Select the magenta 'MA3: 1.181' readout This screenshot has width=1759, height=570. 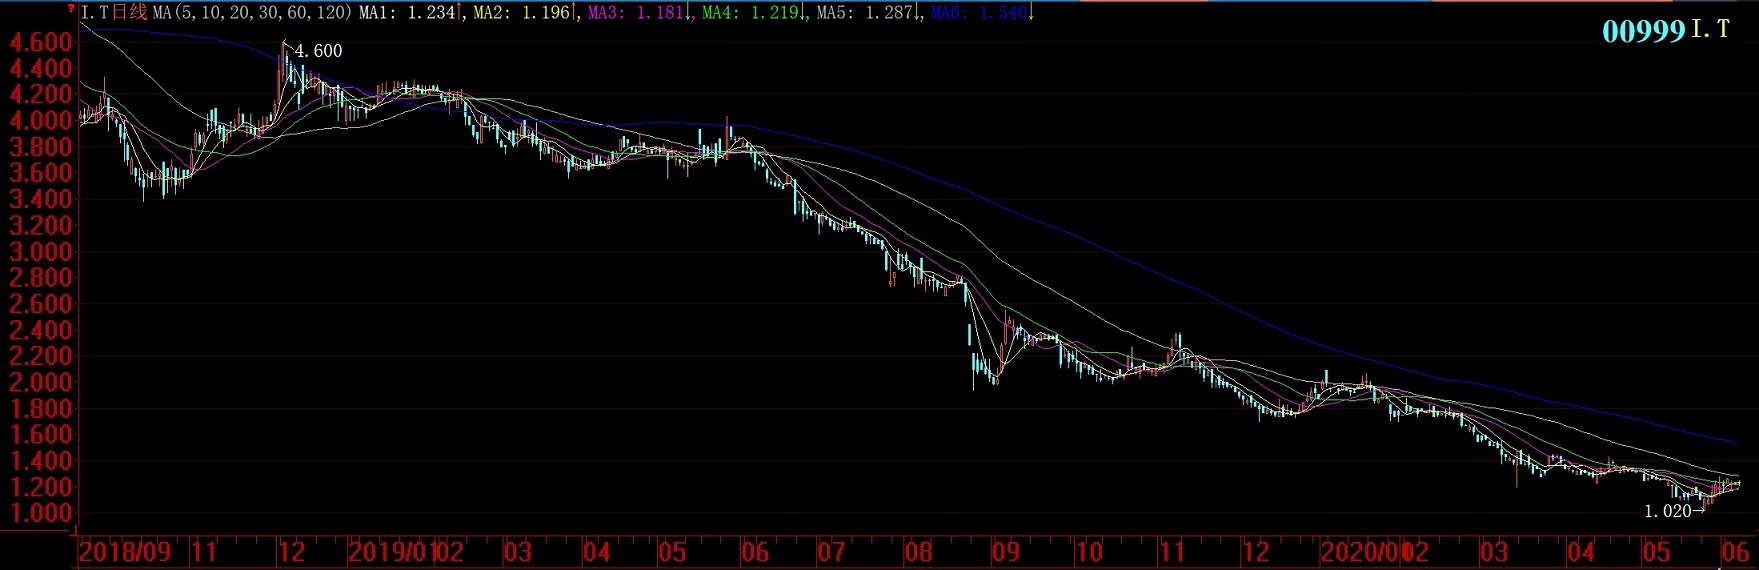pyautogui.click(x=636, y=12)
